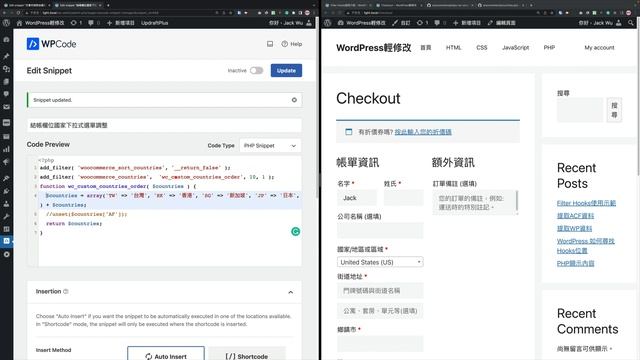Click sidebar search submit button
The height and width of the screenshot is (360, 640).
[x=614, y=110]
